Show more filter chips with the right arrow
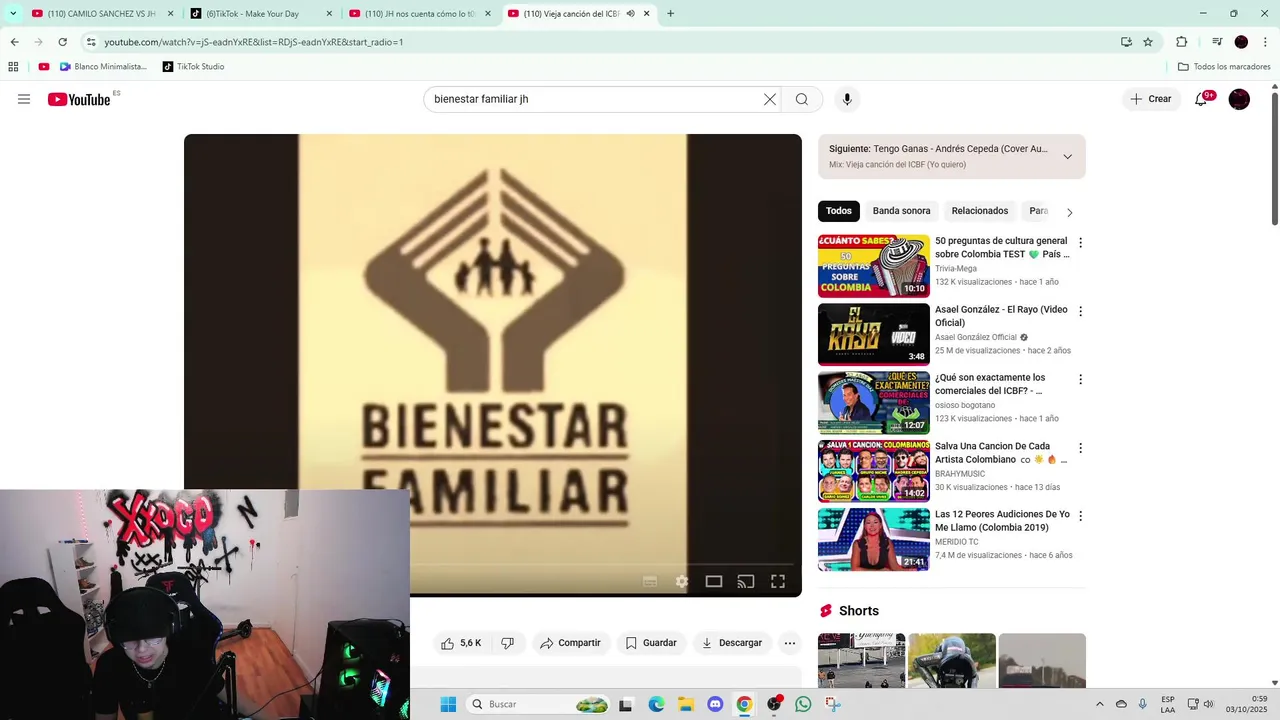Viewport: 1280px width, 720px height. click(x=1069, y=212)
